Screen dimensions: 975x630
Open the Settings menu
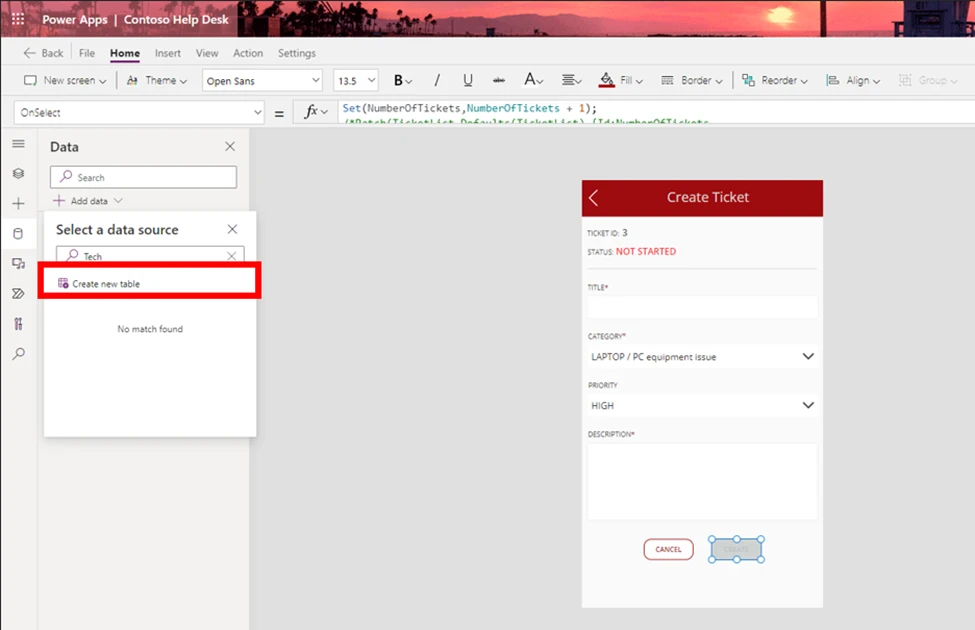pyautogui.click(x=297, y=53)
